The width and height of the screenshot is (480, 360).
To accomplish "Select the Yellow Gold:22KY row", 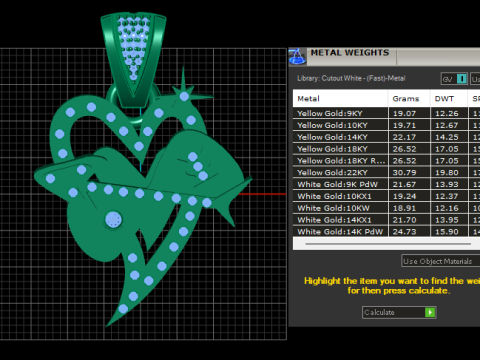I will coord(387,173).
